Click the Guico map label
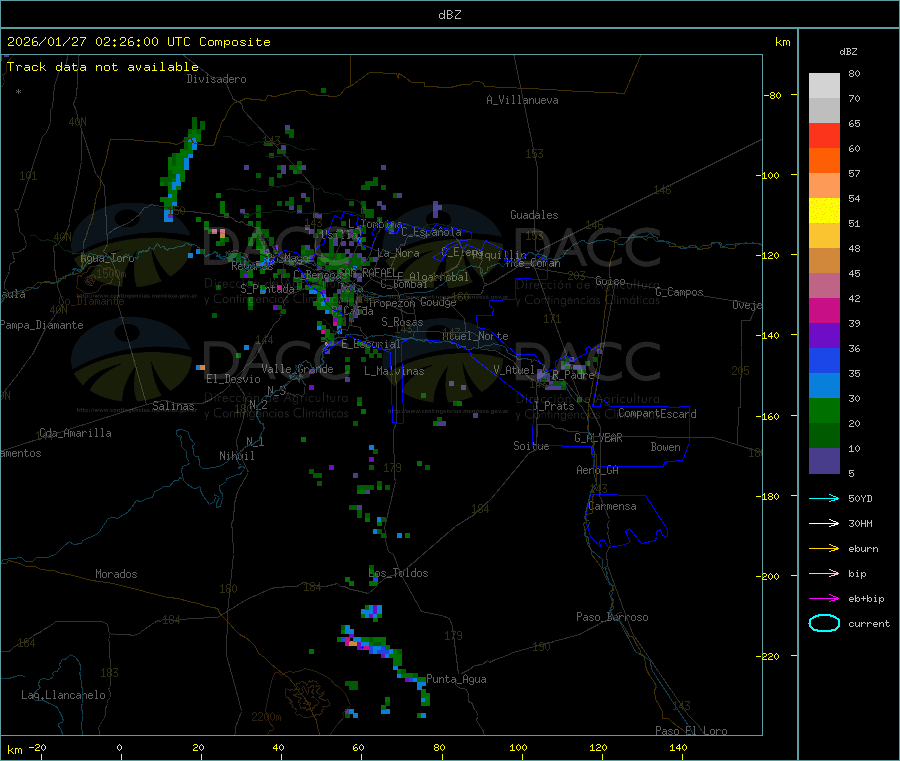The image size is (900, 761). pyautogui.click(x=610, y=282)
